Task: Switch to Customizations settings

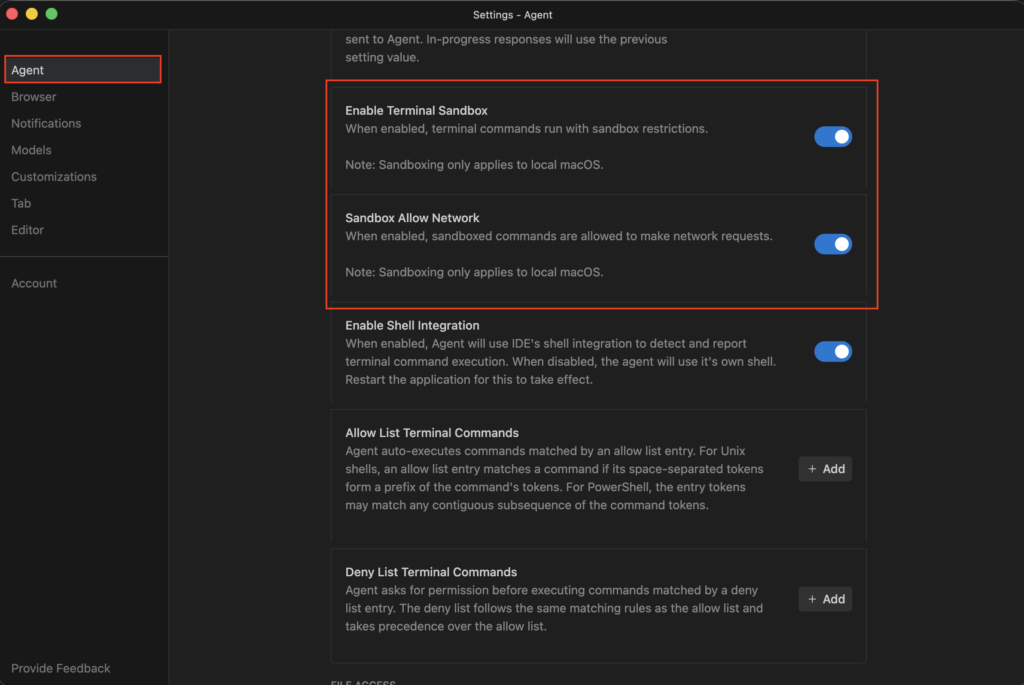Action: point(54,177)
